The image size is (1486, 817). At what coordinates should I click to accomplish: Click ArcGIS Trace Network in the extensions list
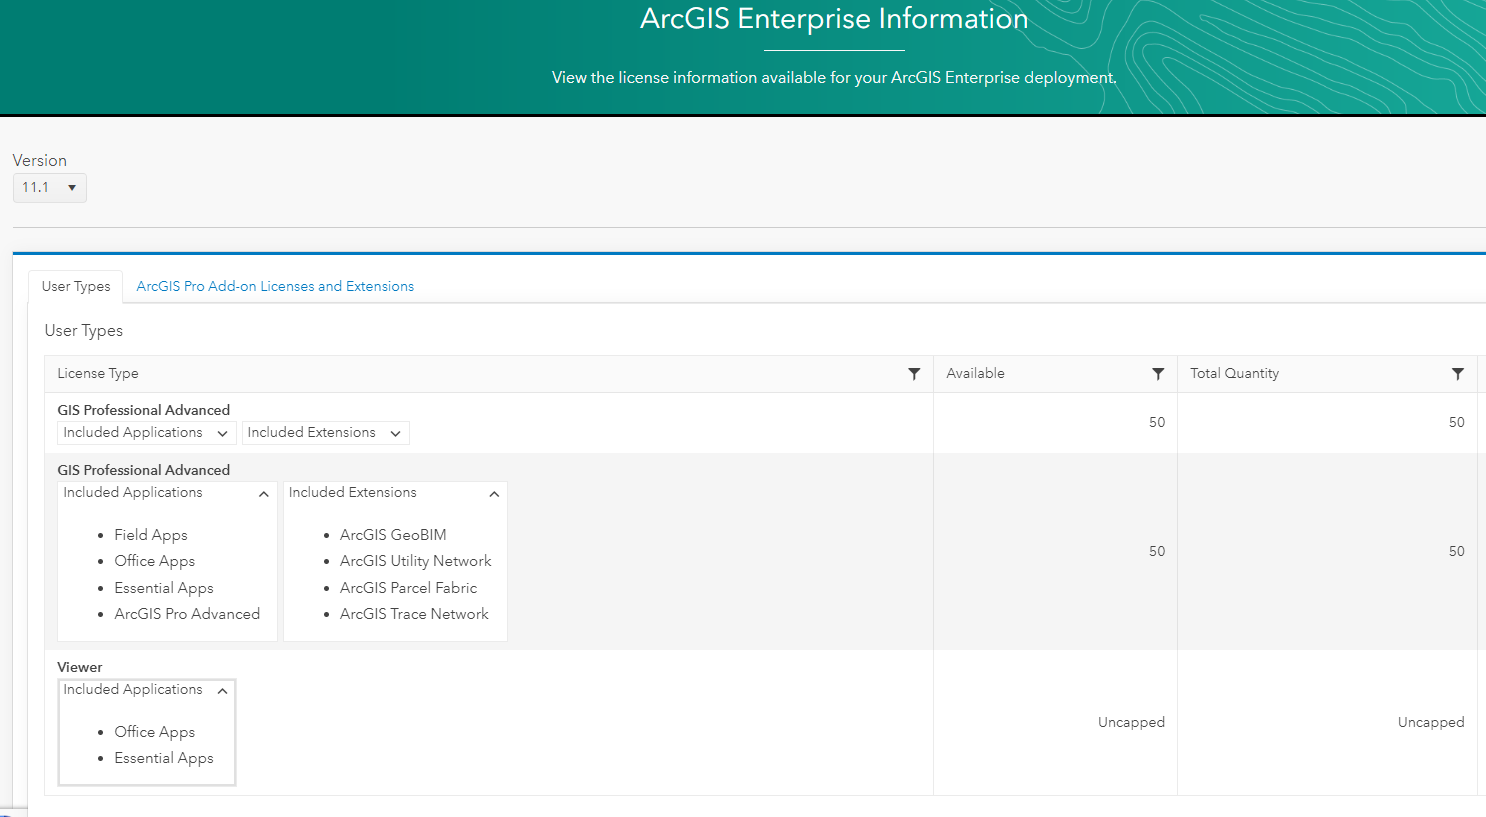point(414,614)
